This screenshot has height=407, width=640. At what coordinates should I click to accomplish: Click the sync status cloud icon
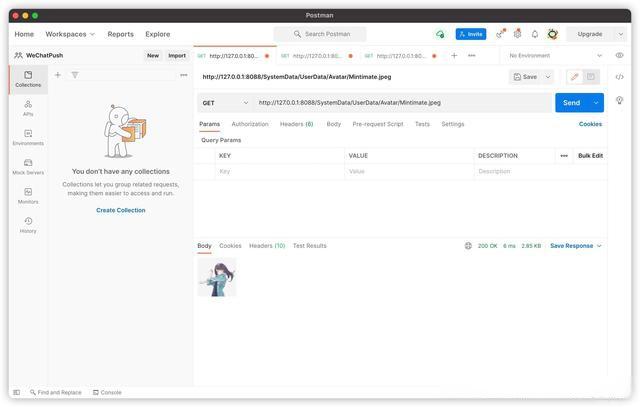click(x=440, y=34)
